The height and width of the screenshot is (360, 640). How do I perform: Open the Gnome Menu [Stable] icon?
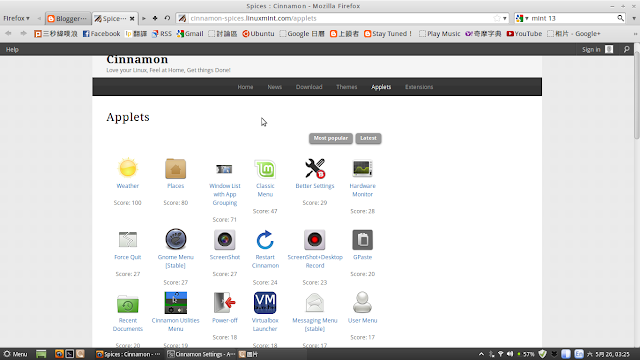[x=176, y=239]
